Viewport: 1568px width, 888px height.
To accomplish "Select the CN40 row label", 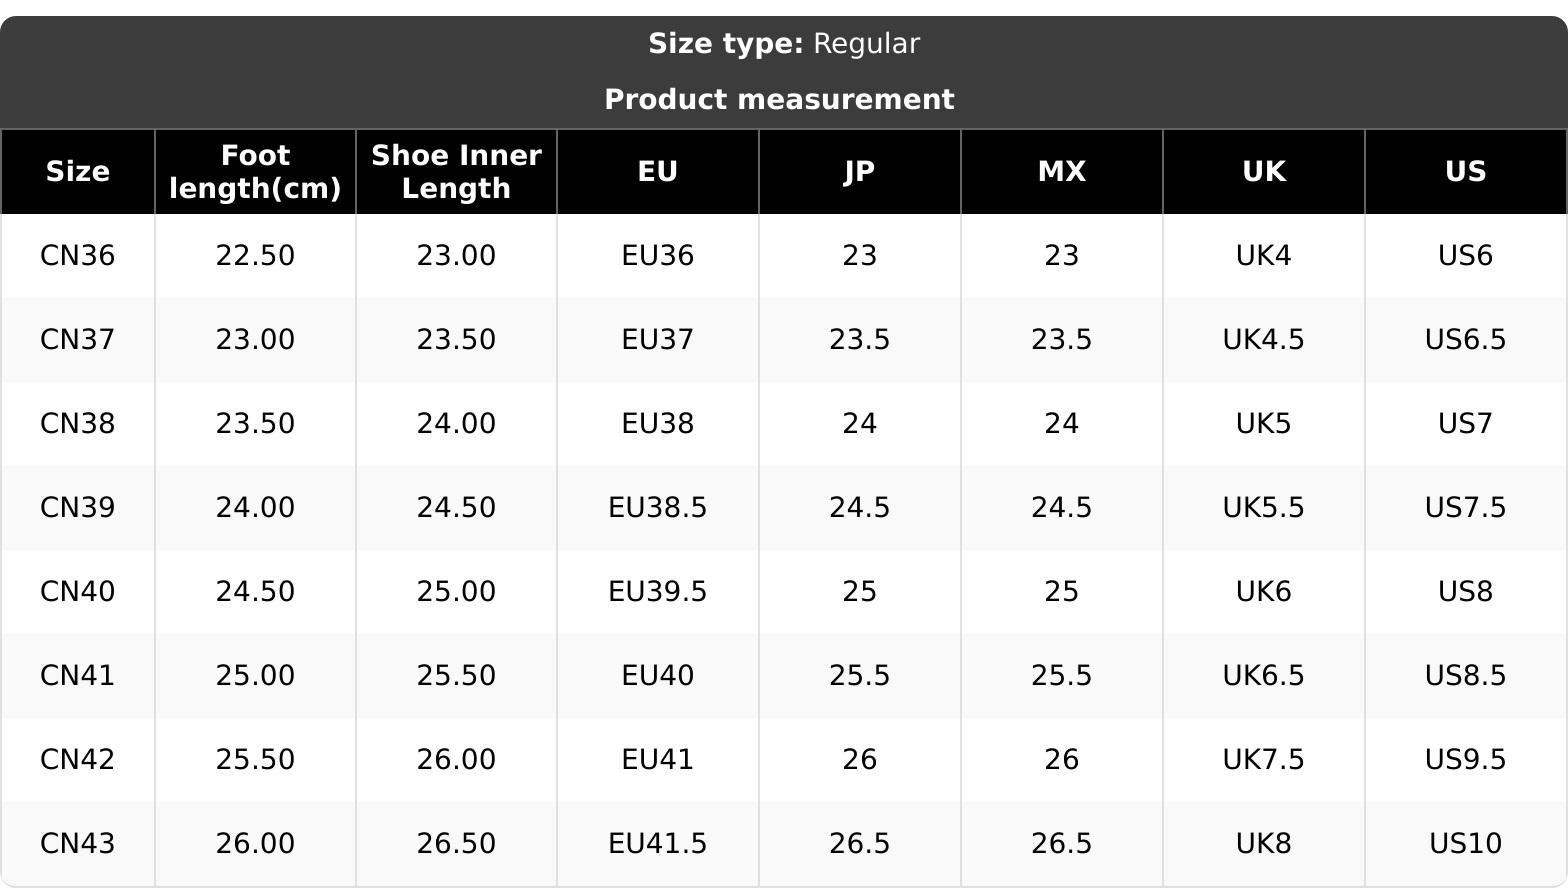I will click(x=77, y=592).
